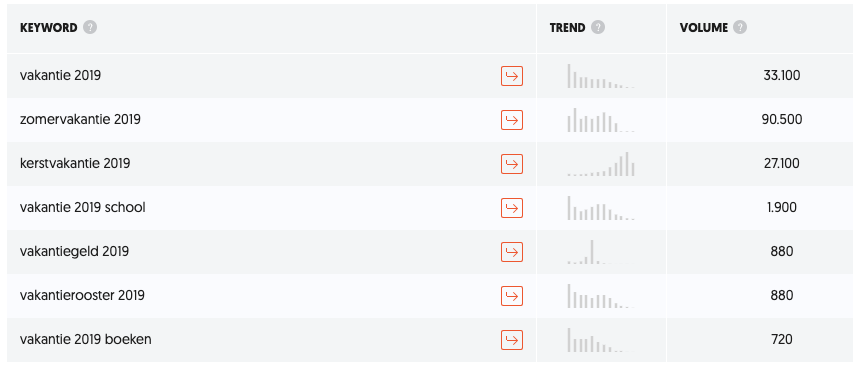Viewport: 853px width, 371px height.
Task: Select the zomervakantie 2019 keyword text
Action: [80, 119]
